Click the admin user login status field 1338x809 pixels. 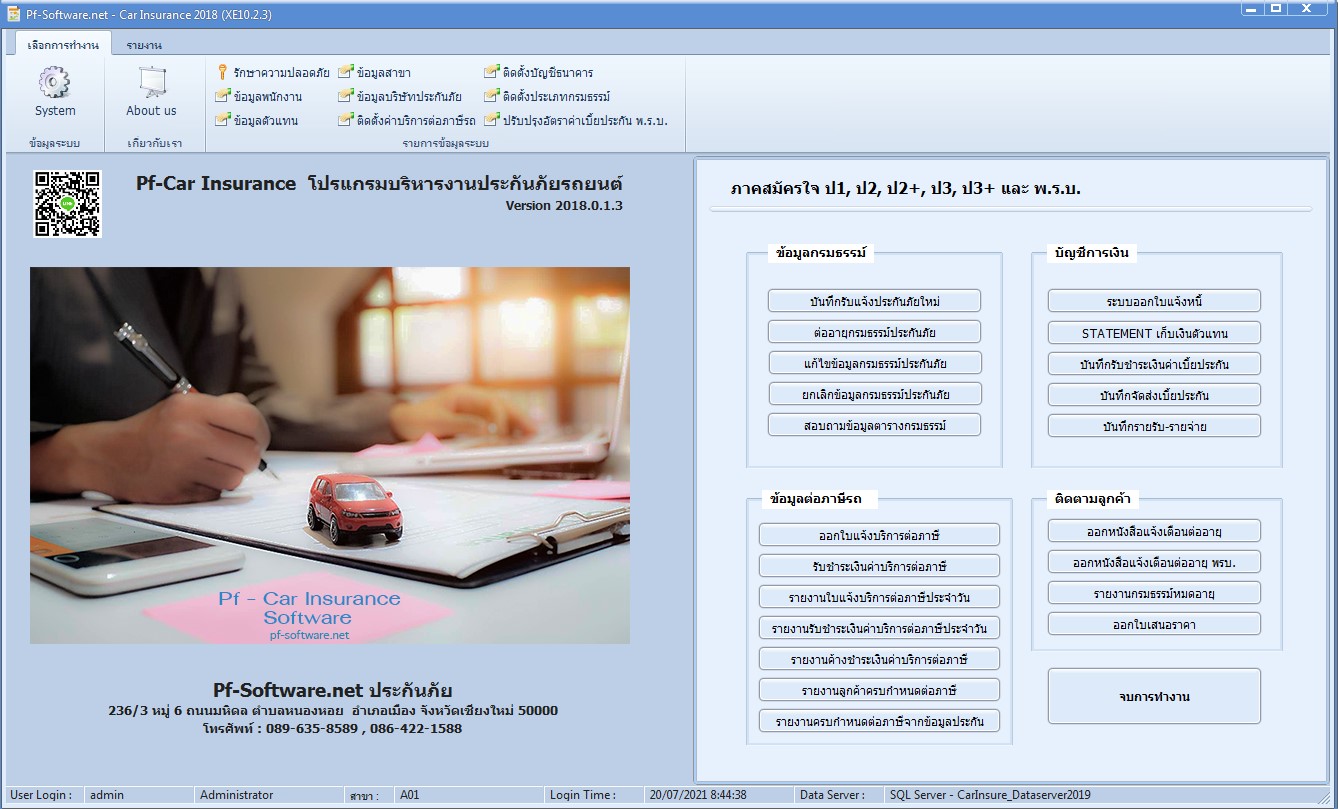138,795
